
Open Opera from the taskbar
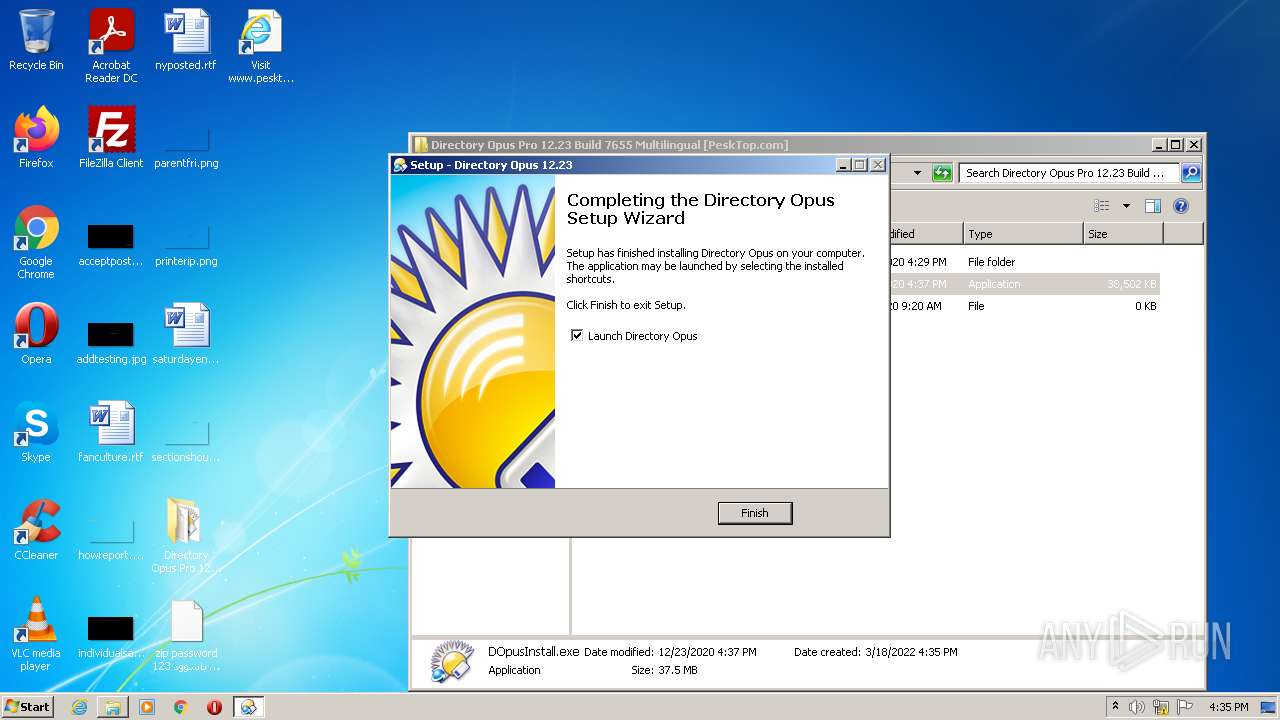coord(214,707)
